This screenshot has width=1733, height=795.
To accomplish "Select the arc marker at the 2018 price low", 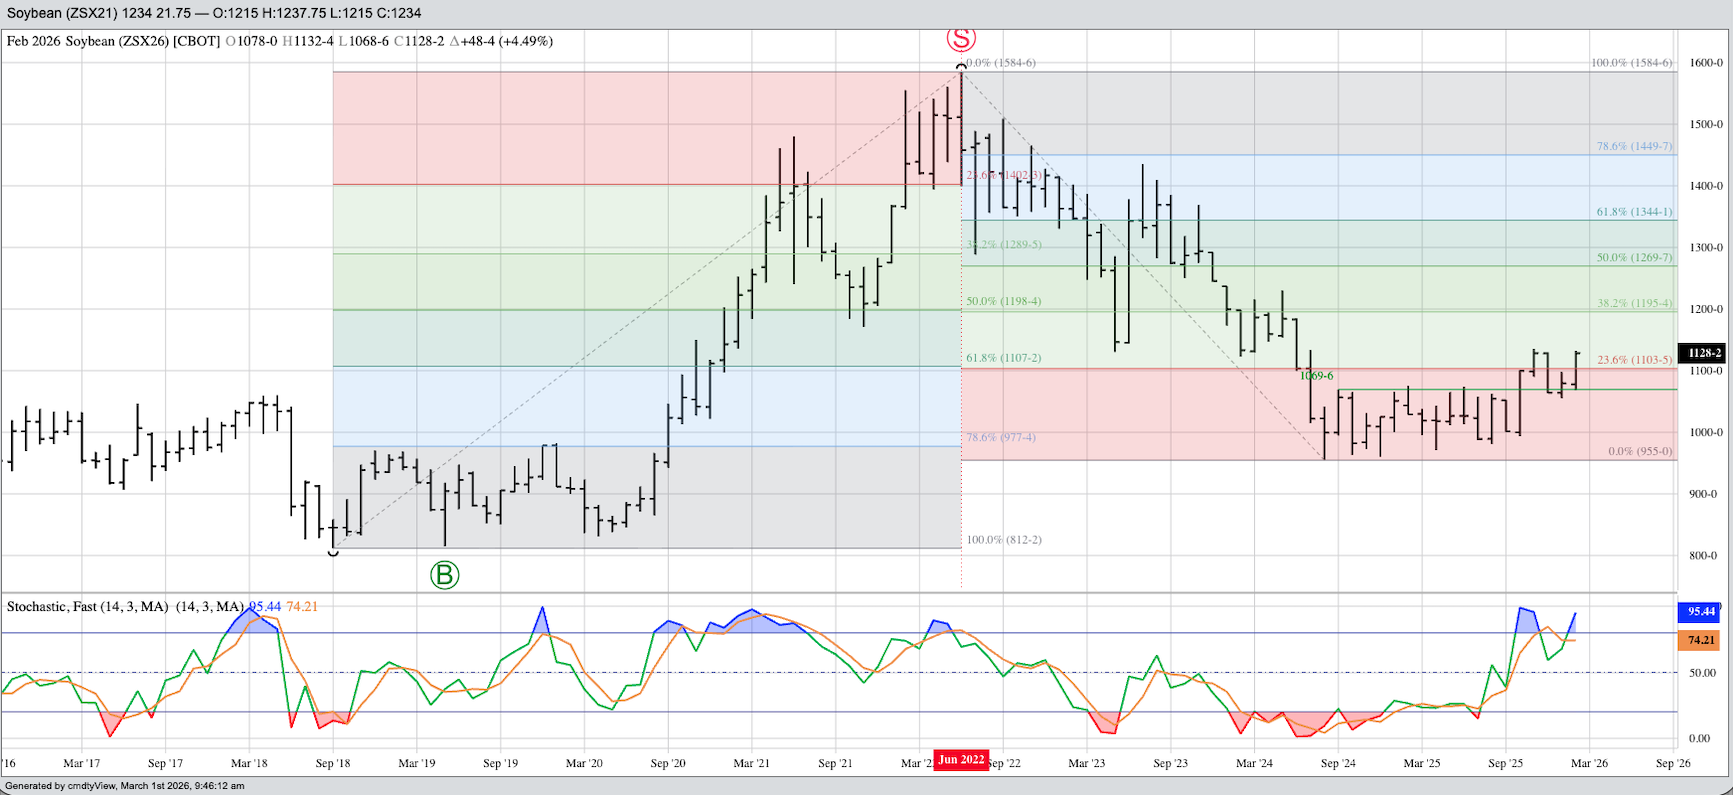I will tap(333, 551).
